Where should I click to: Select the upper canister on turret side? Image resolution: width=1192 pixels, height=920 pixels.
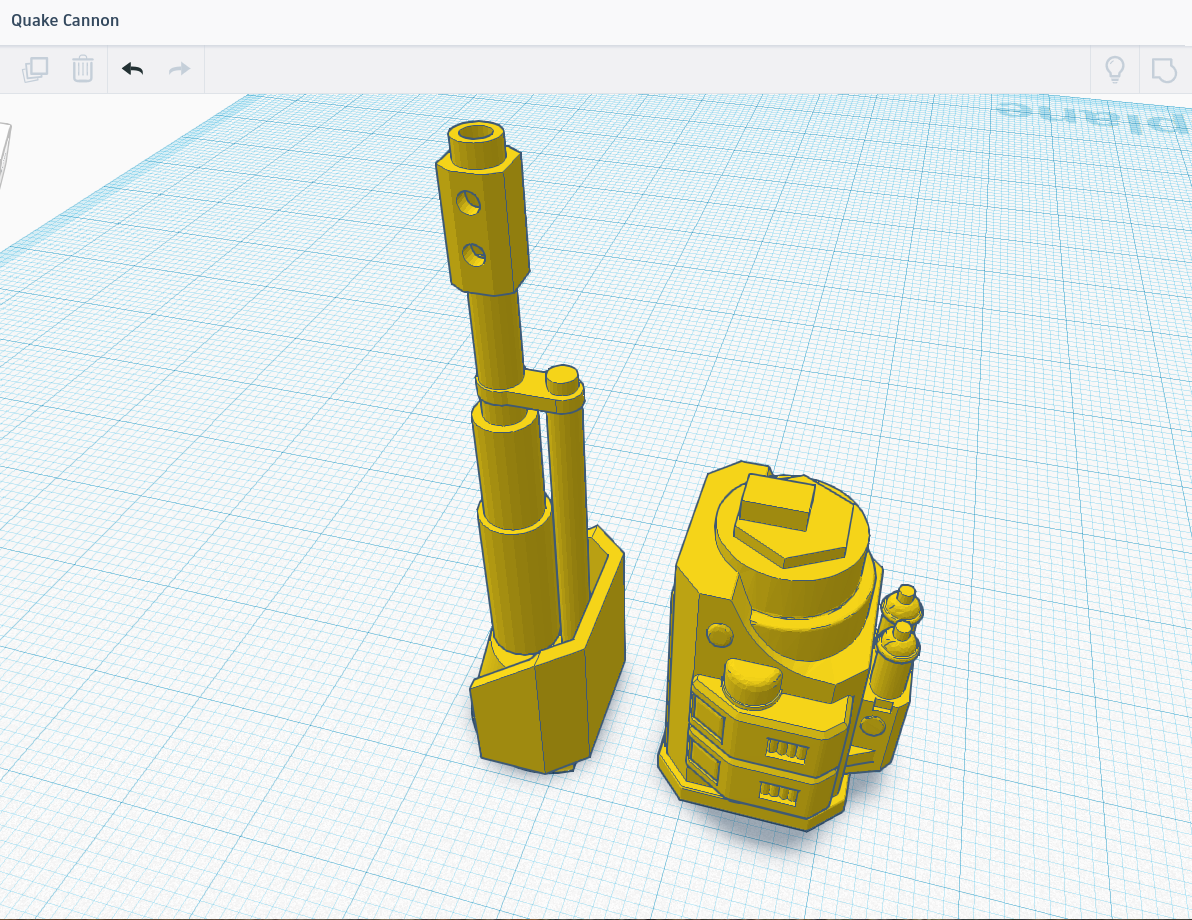[x=906, y=602]
